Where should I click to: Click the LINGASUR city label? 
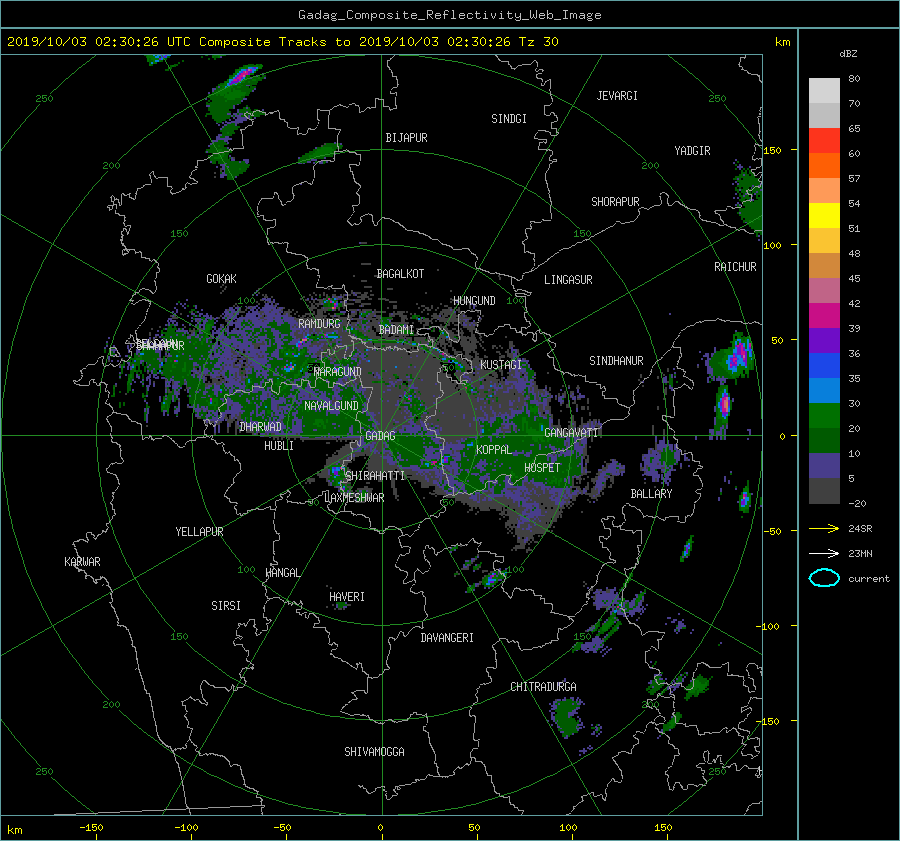(568, 280)
